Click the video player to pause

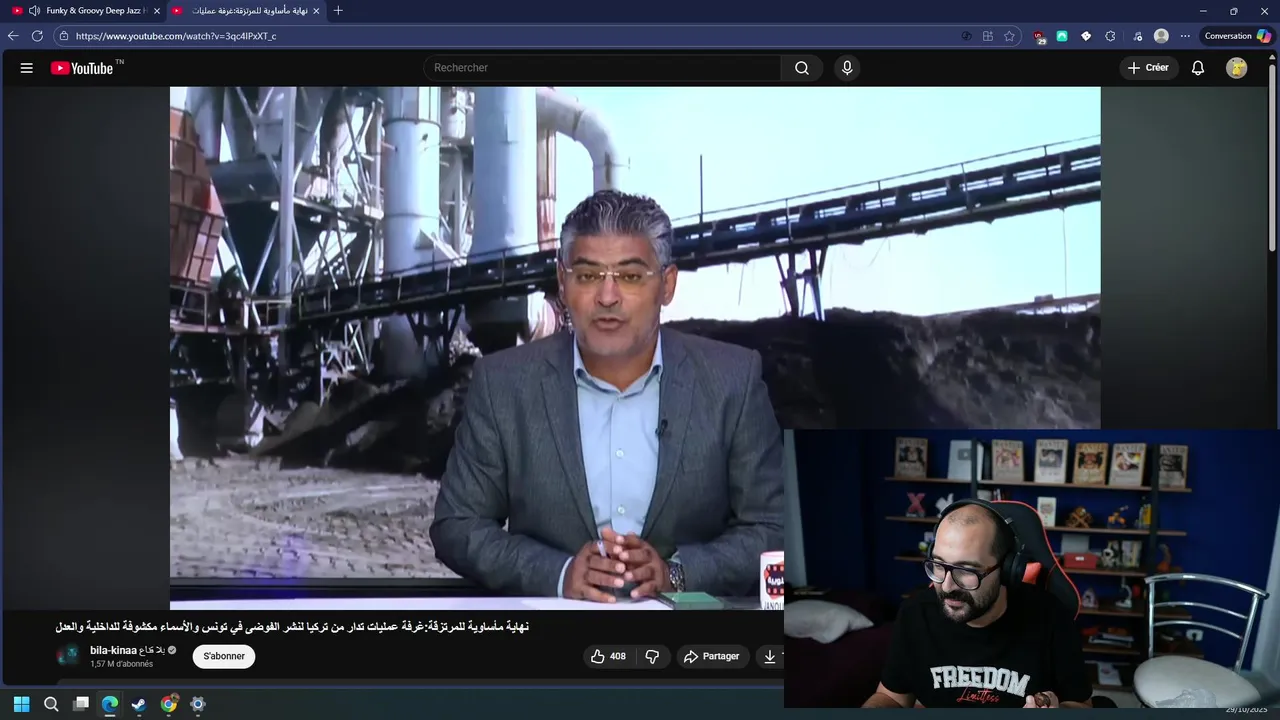(635, 347)
